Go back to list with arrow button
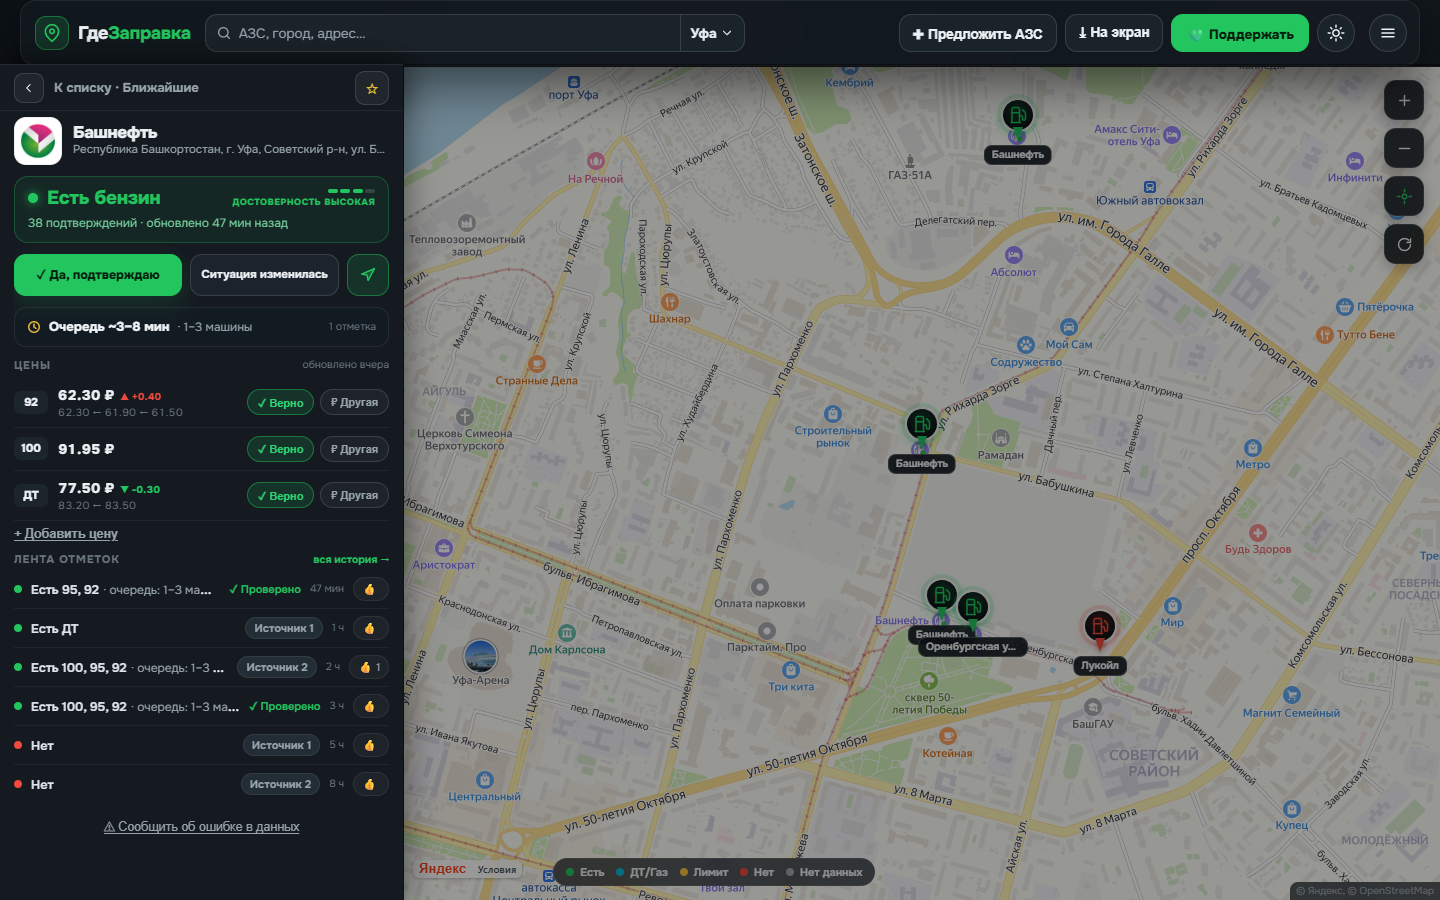This screenshot has height=900, width=1440. tap(29, 88)
